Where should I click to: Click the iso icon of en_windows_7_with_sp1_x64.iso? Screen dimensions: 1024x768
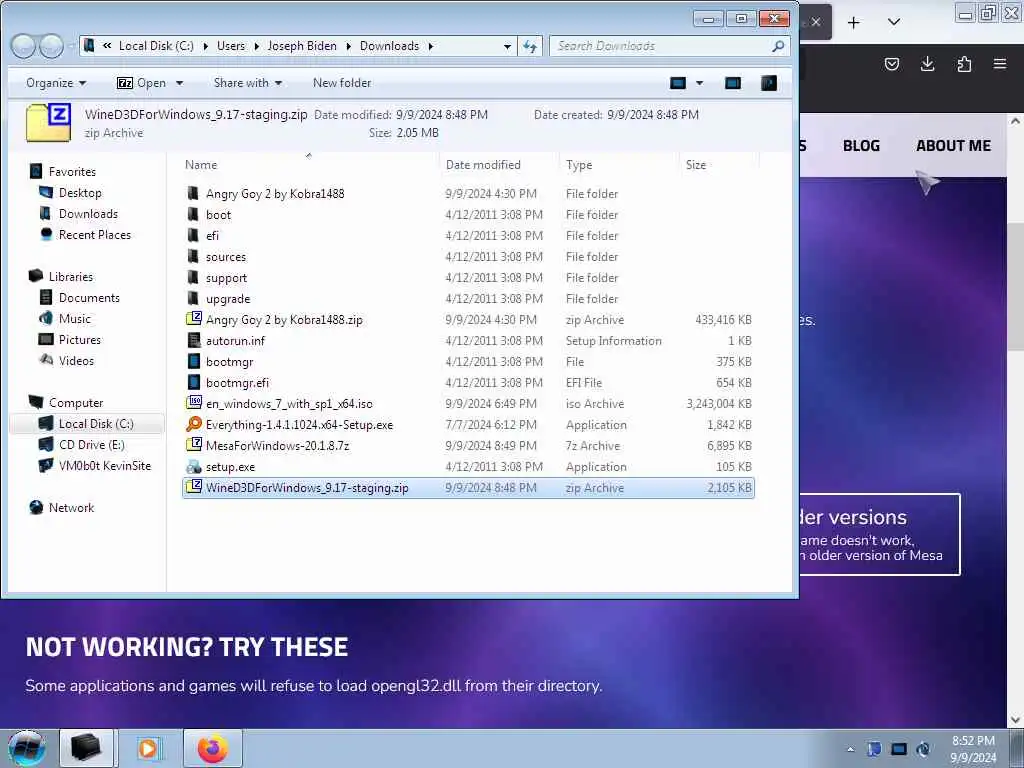coord(194,403)
